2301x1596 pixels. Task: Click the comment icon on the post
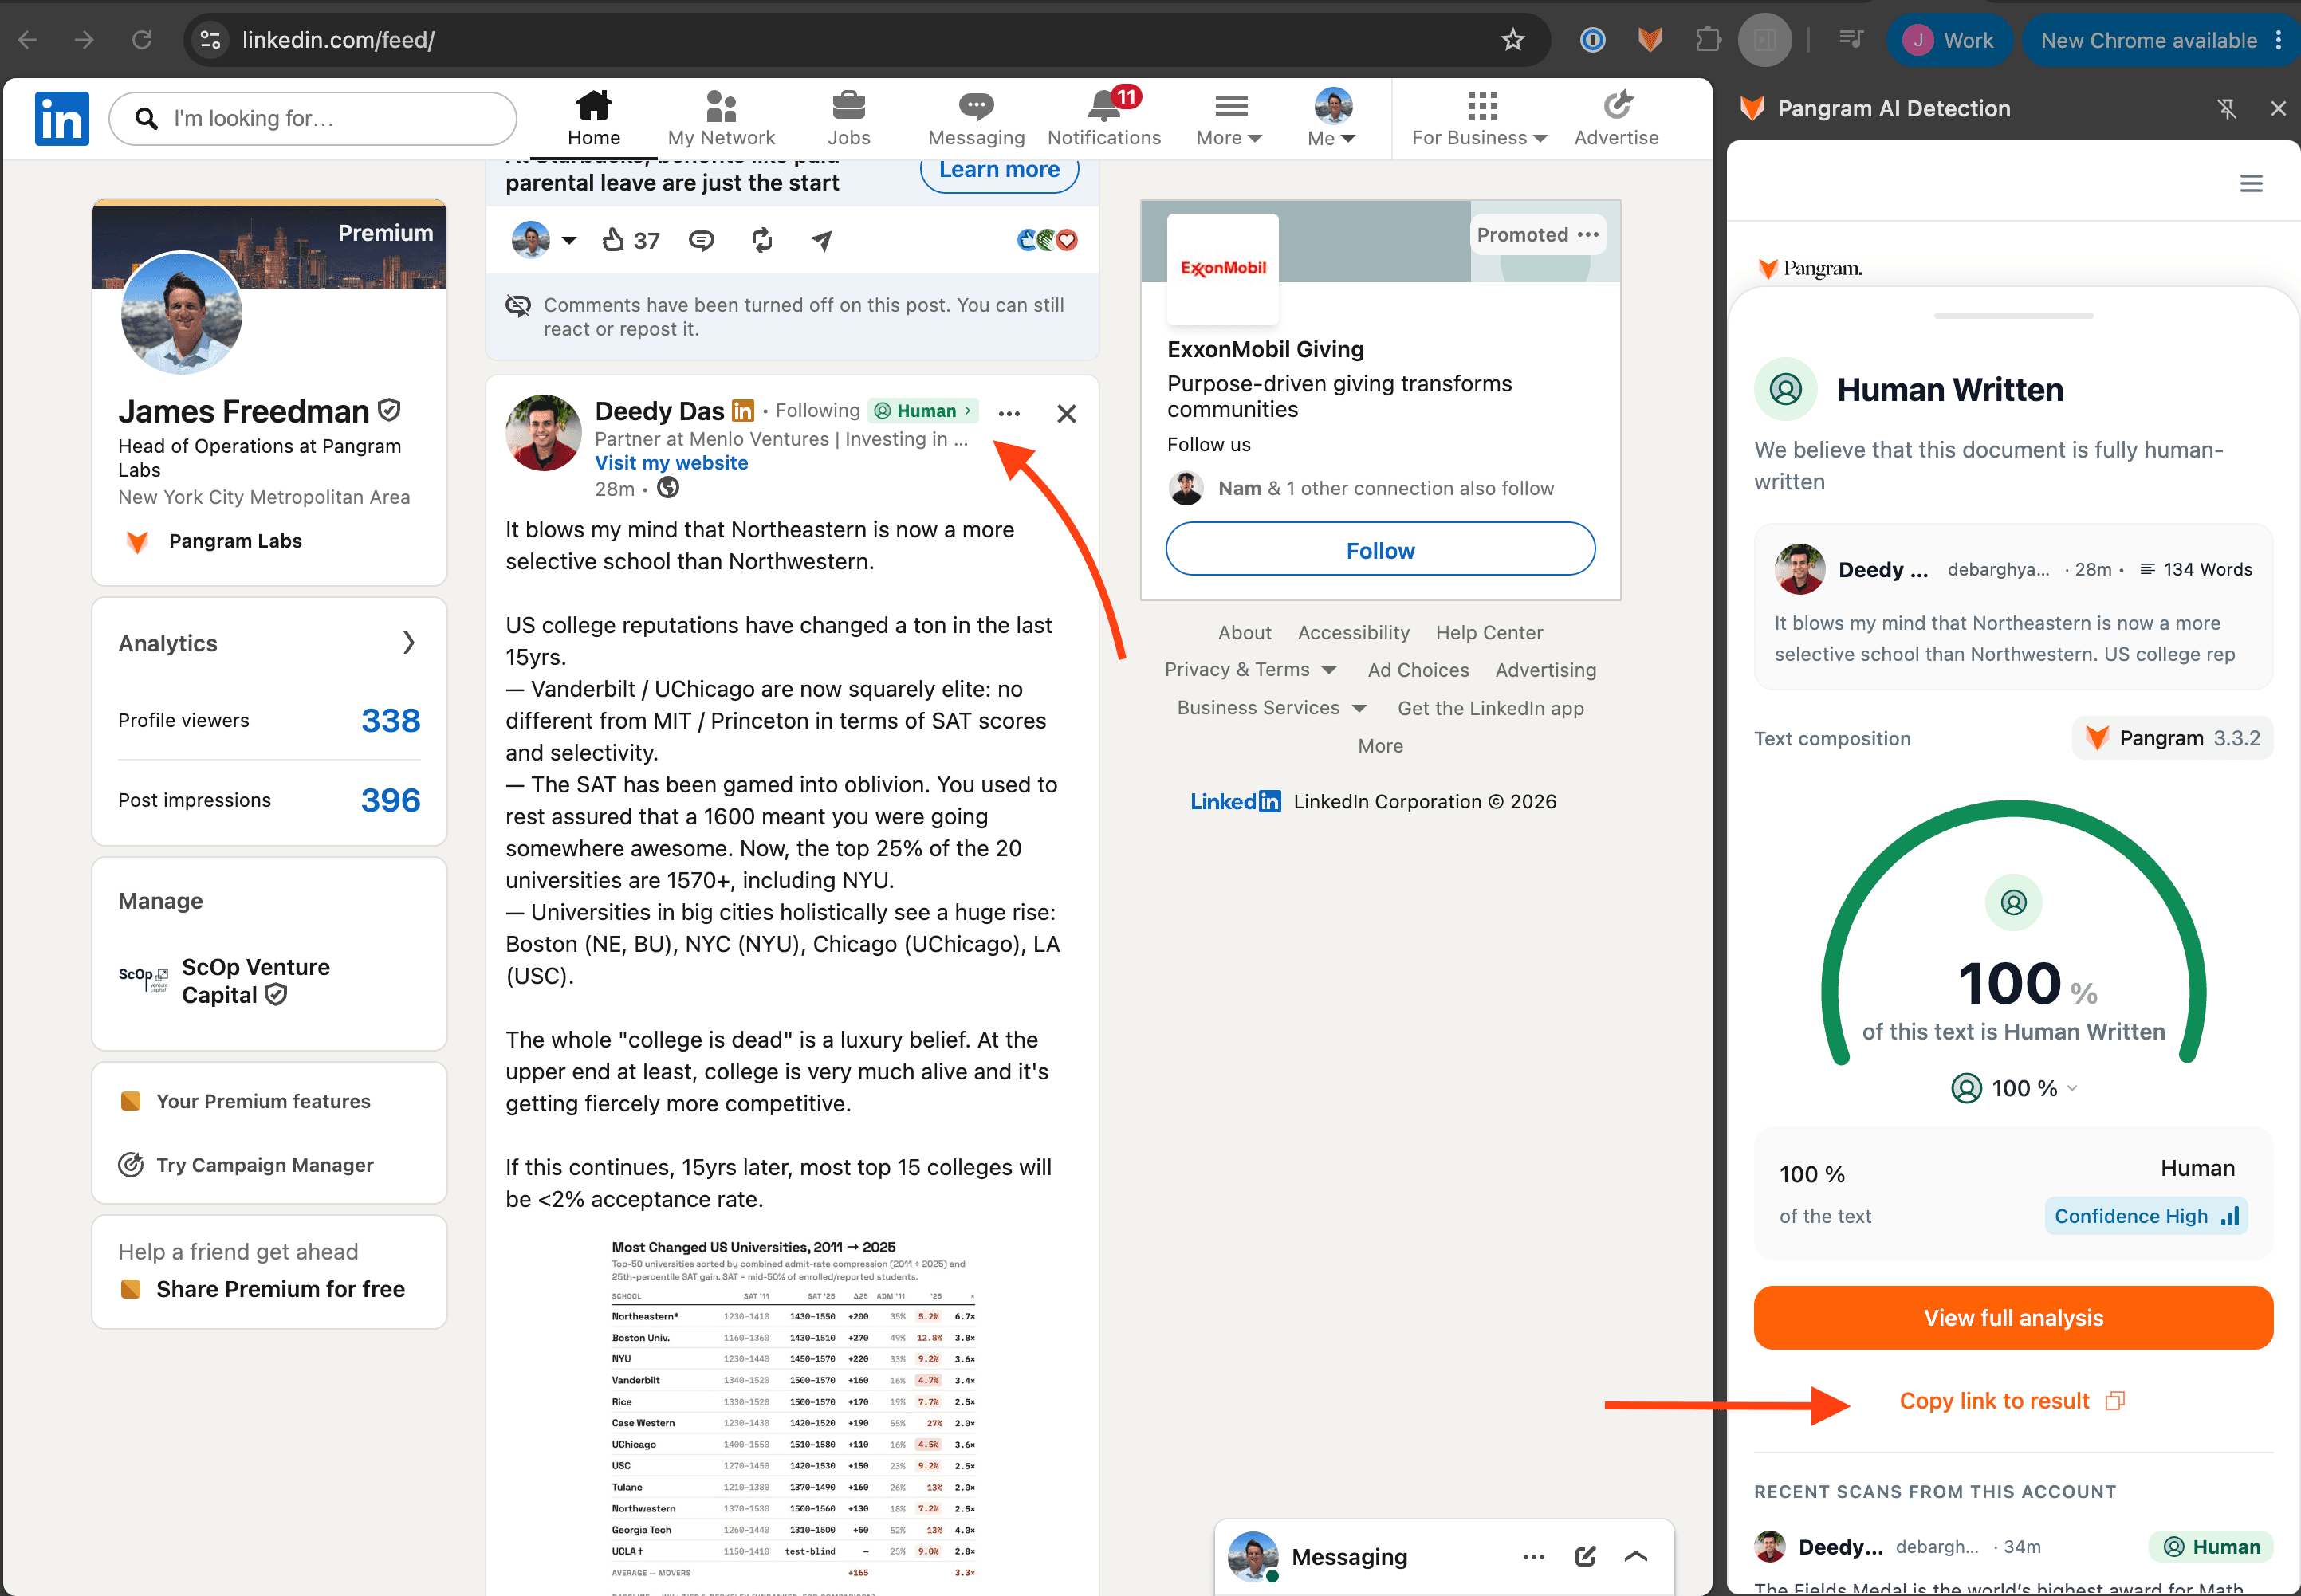pyautogui.click(x=701, y=240)
